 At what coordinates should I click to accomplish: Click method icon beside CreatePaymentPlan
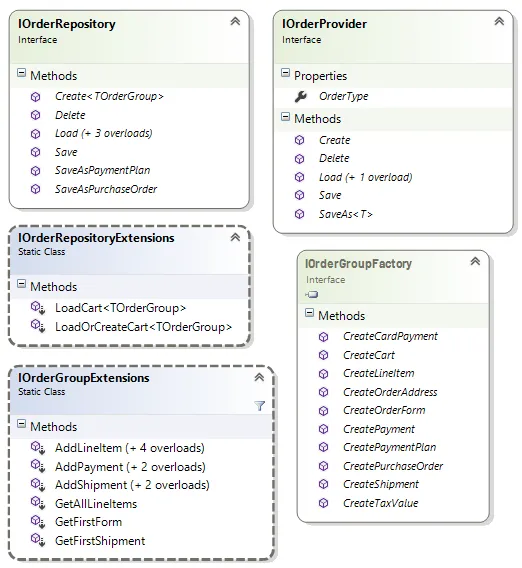pyautogui.click(x=323, y=448)
